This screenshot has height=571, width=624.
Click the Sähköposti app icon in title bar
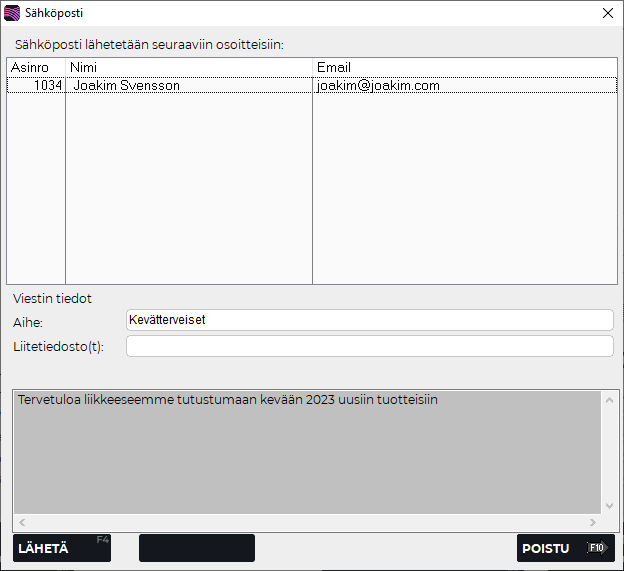12,13
